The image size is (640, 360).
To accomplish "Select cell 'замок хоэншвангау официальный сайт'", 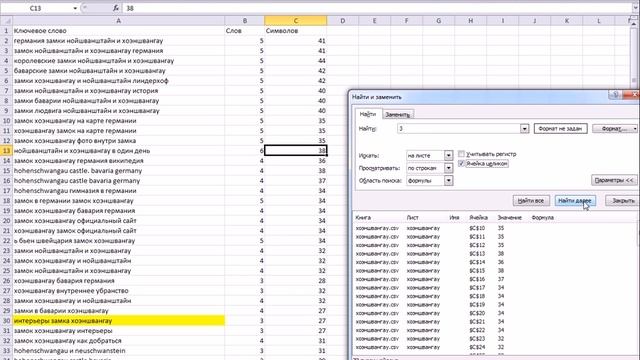I will [118, 221].
